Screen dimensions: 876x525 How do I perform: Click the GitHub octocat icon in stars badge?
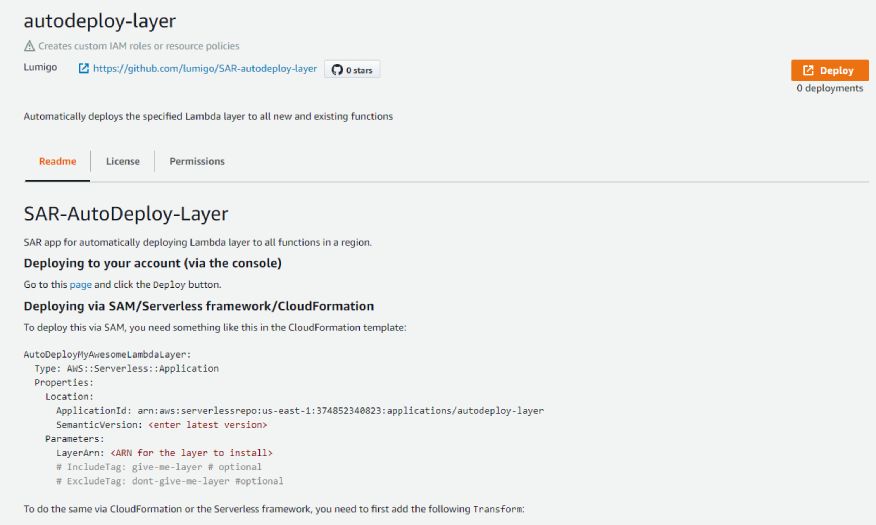pos(337,70)
